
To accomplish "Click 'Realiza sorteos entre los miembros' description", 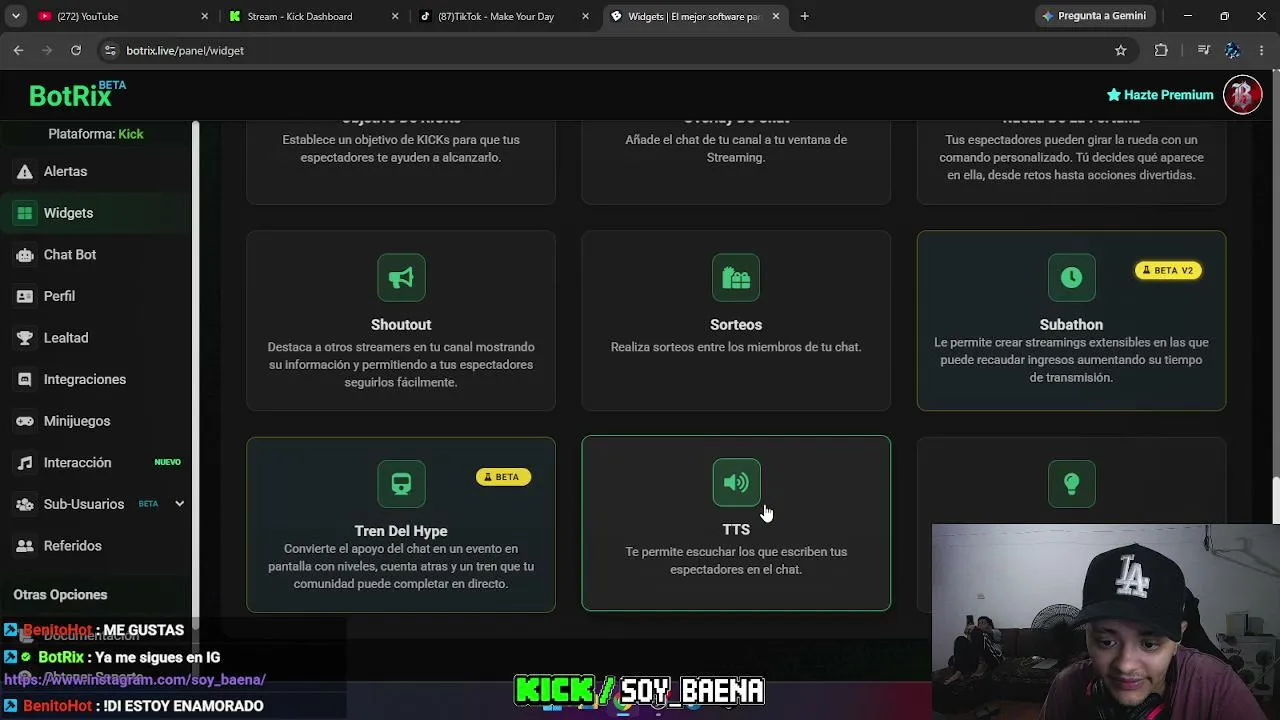I will [736, 347].
